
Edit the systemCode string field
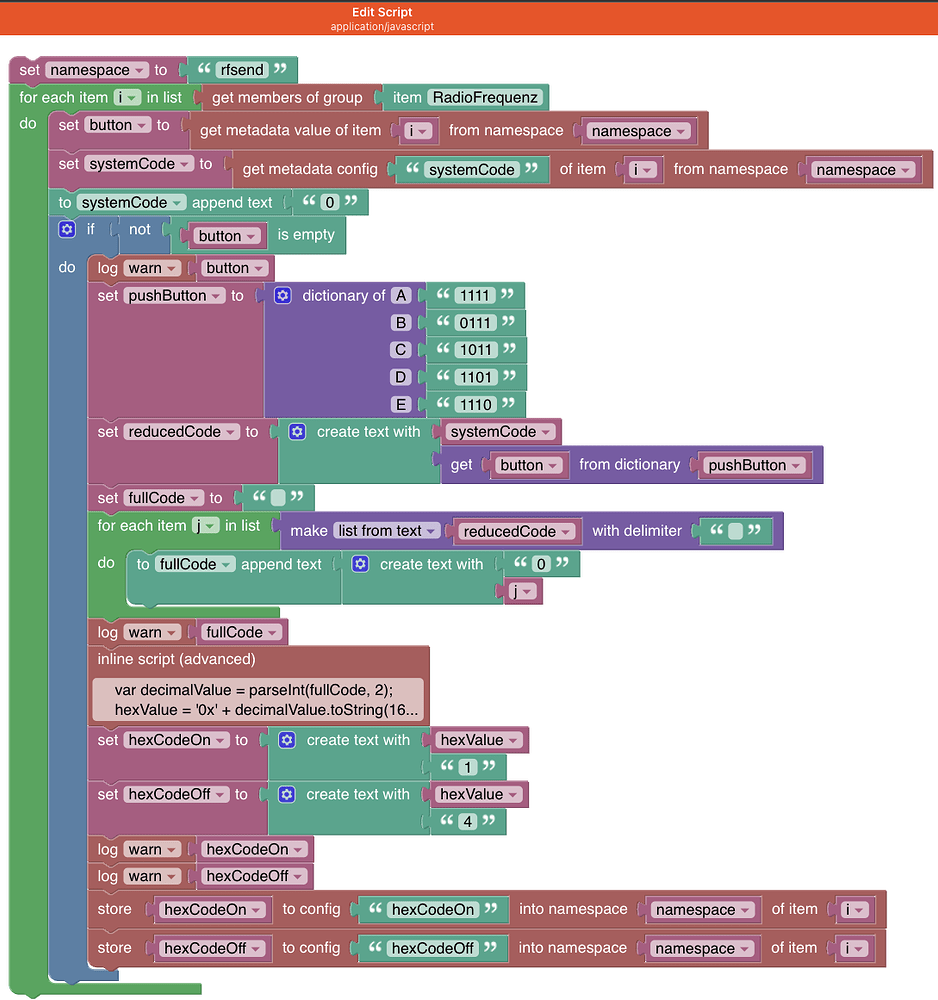coord(472,169)
